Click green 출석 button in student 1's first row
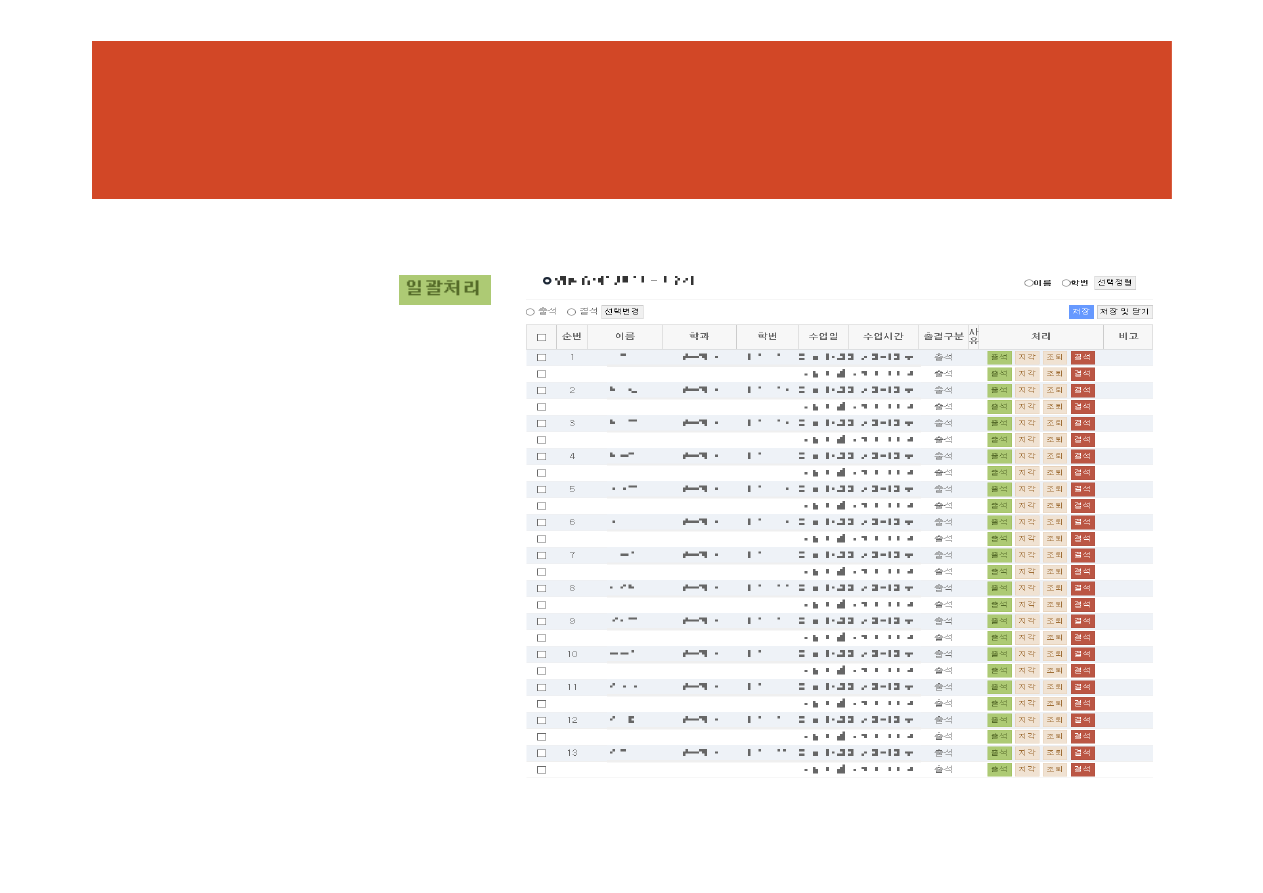1263x893 pixels. tap(998, 357)
